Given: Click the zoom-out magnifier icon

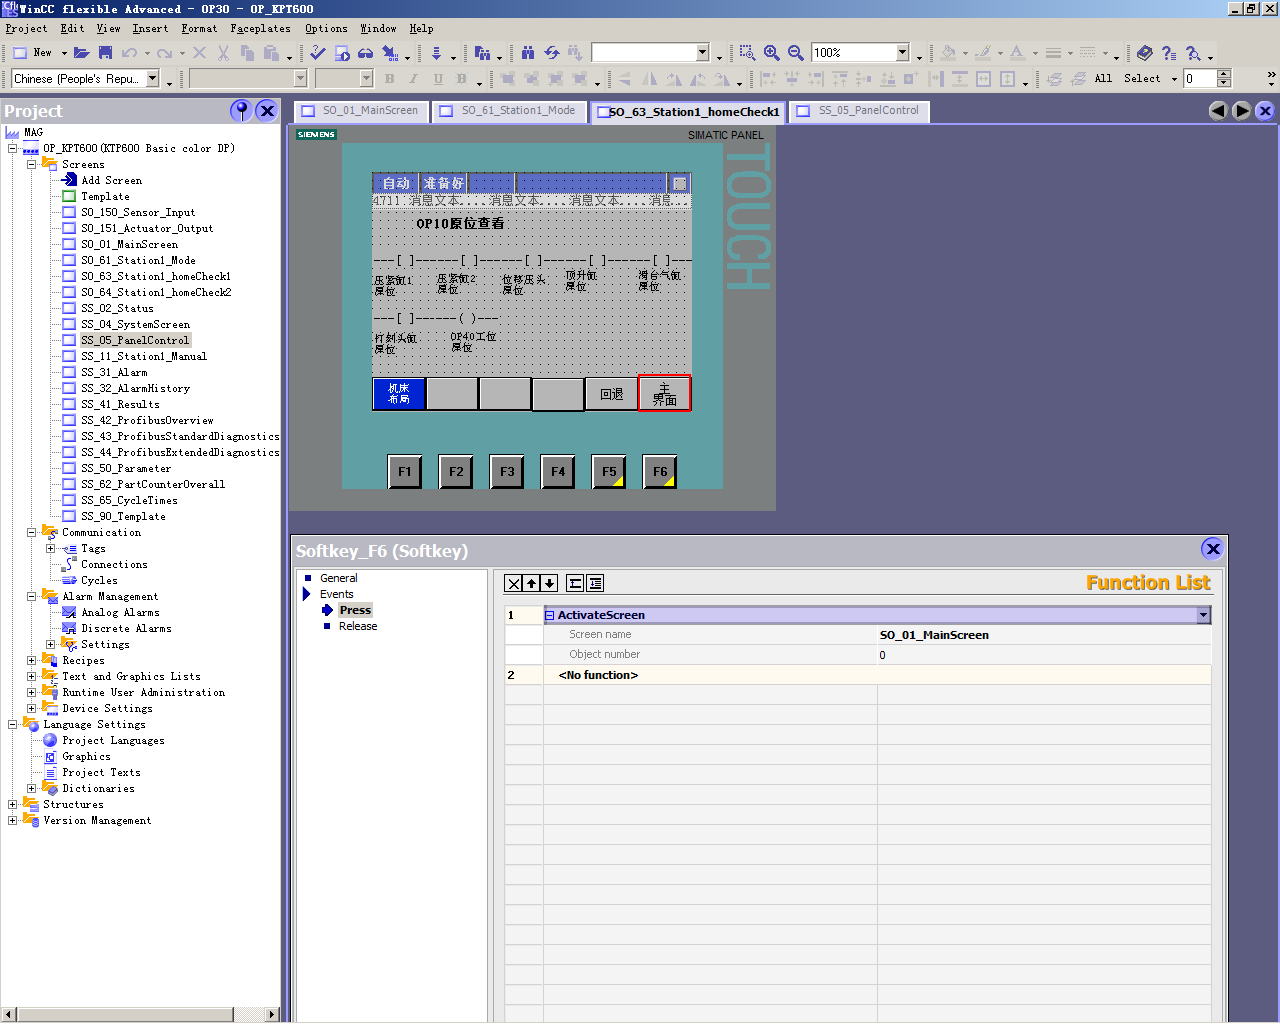Looking at the screenshot, I should pos(796,53).
